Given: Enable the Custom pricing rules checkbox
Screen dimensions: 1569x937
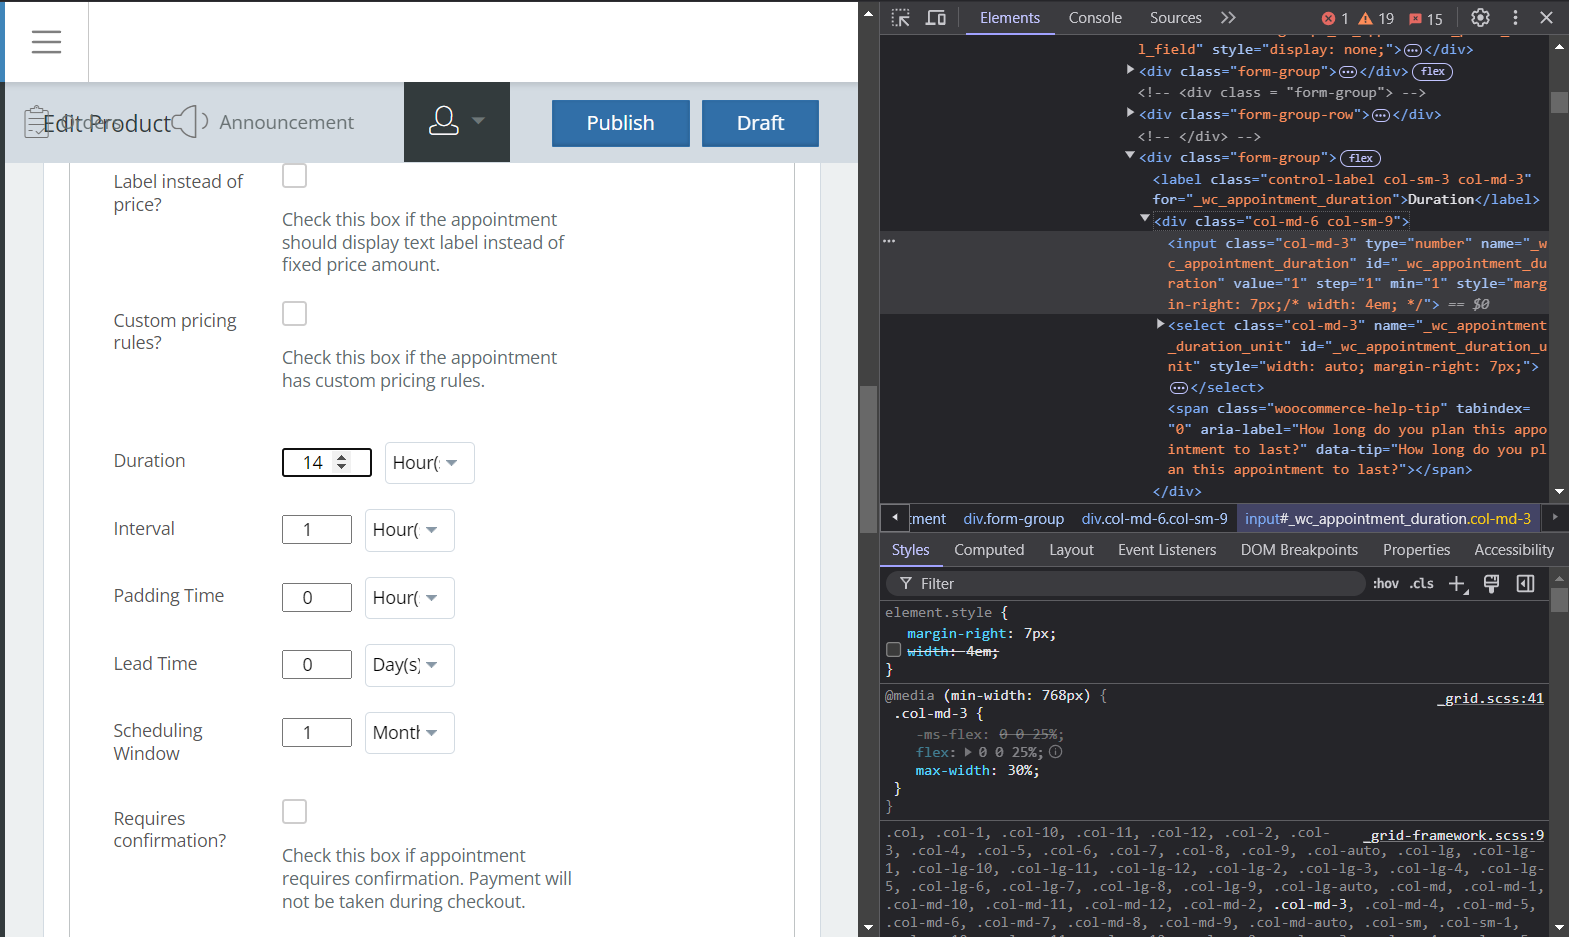Looking at the screenshot, I should 294,314.
